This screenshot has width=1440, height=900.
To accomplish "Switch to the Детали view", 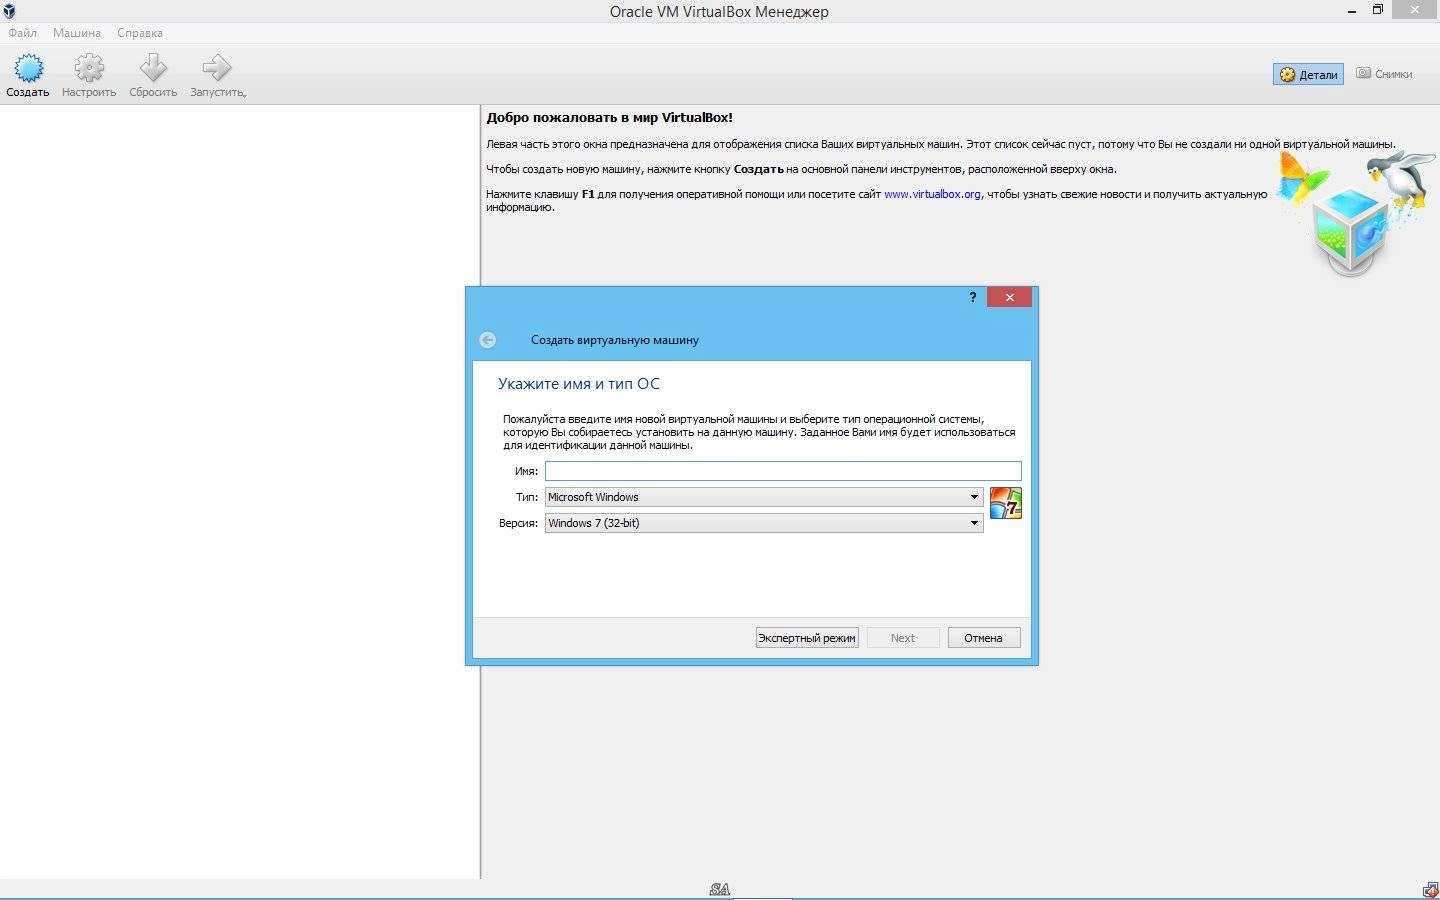I will (1308, 74).
